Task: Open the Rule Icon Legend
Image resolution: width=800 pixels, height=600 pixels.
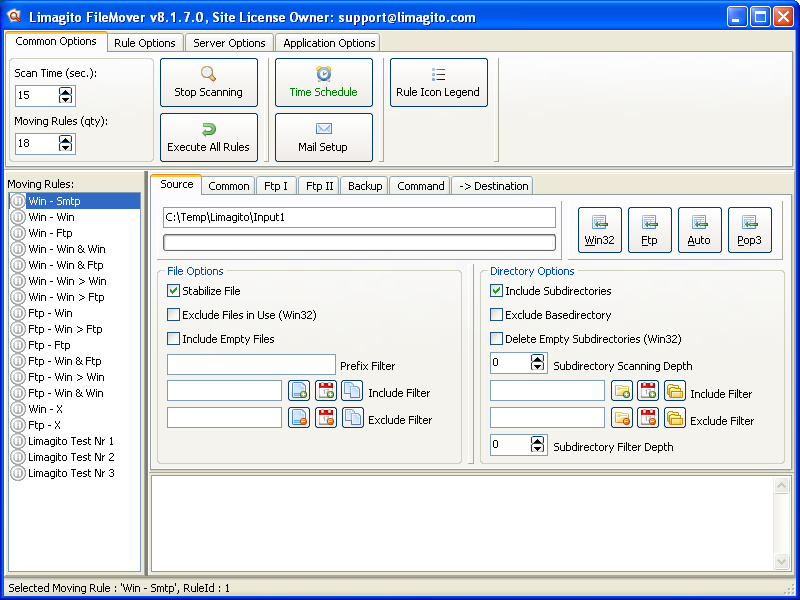Action: pyautogui.click(x=438, y=82)
